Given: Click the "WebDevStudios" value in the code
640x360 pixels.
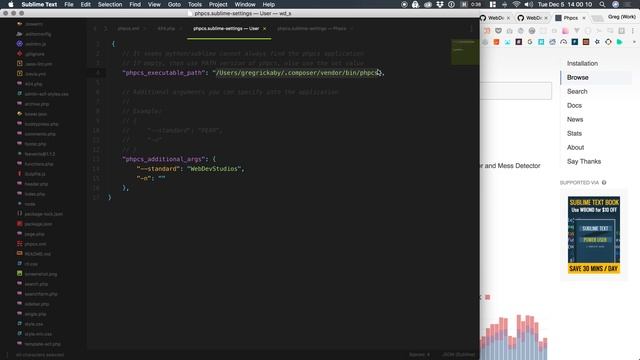Looking at the screenshot, I should click(x=214, y=169).
